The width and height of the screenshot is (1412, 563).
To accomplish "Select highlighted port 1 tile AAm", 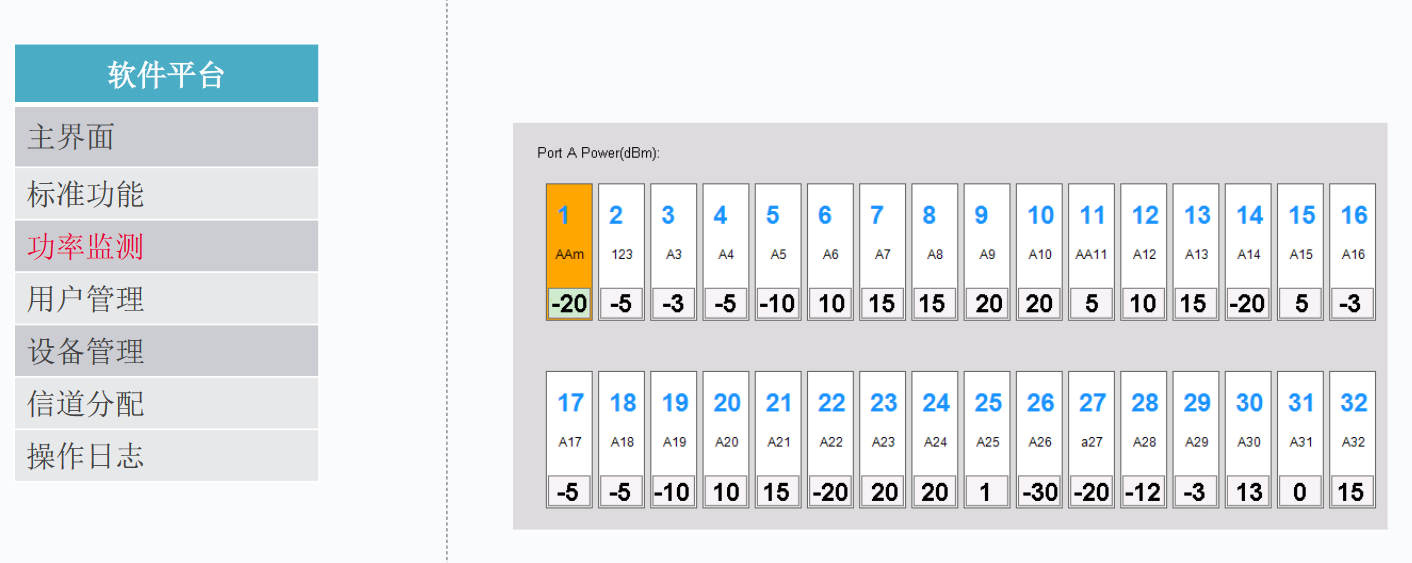I will [x=569, y=251].
